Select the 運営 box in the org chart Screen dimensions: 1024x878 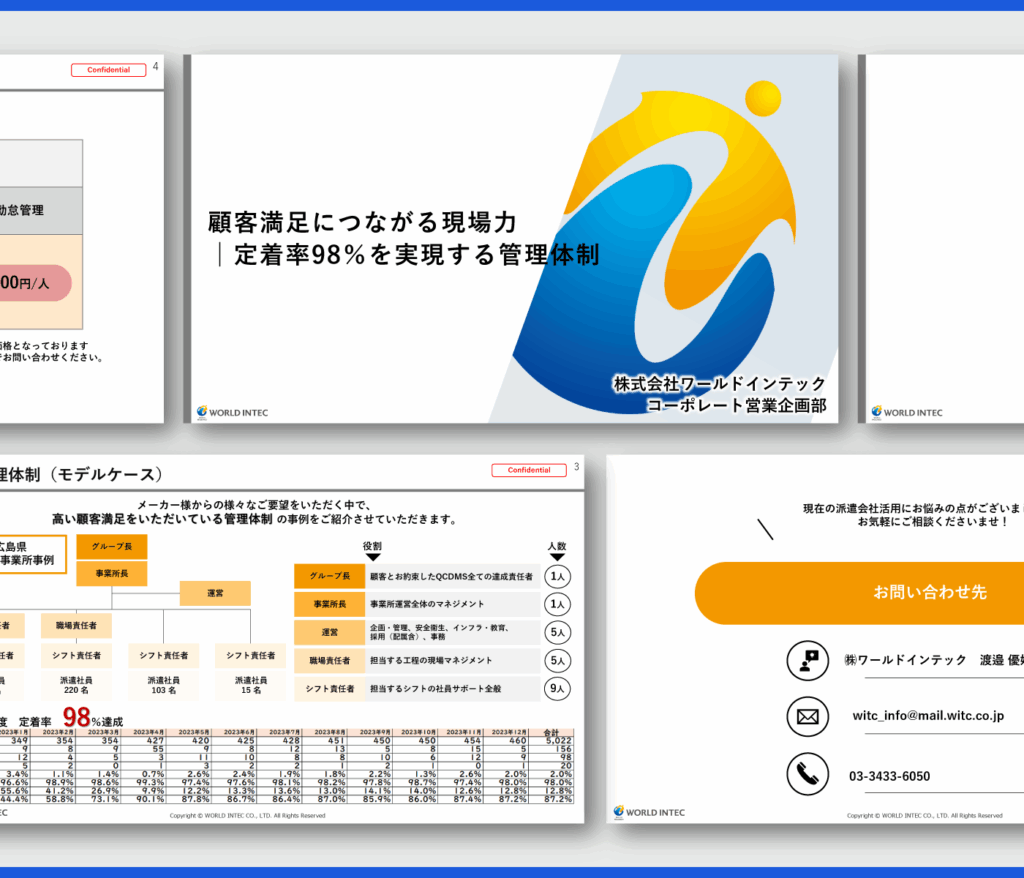coord(215,593)
